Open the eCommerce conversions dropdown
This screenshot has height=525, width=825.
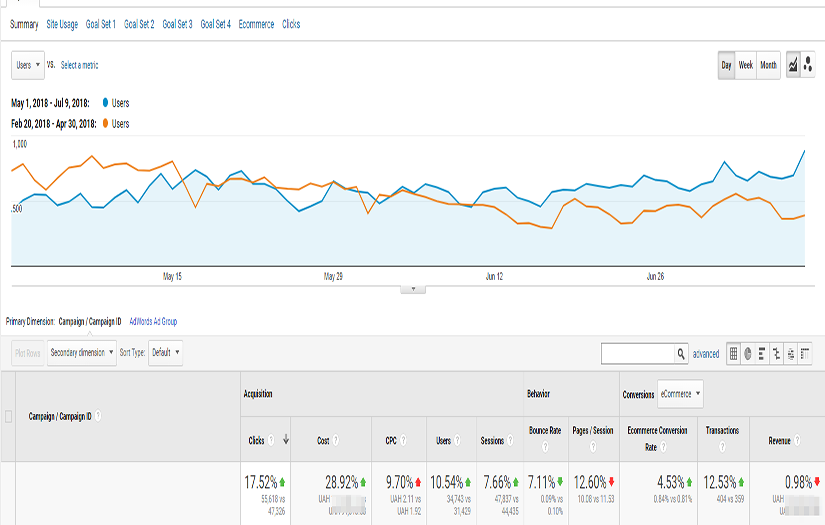[x=680, y=394]
